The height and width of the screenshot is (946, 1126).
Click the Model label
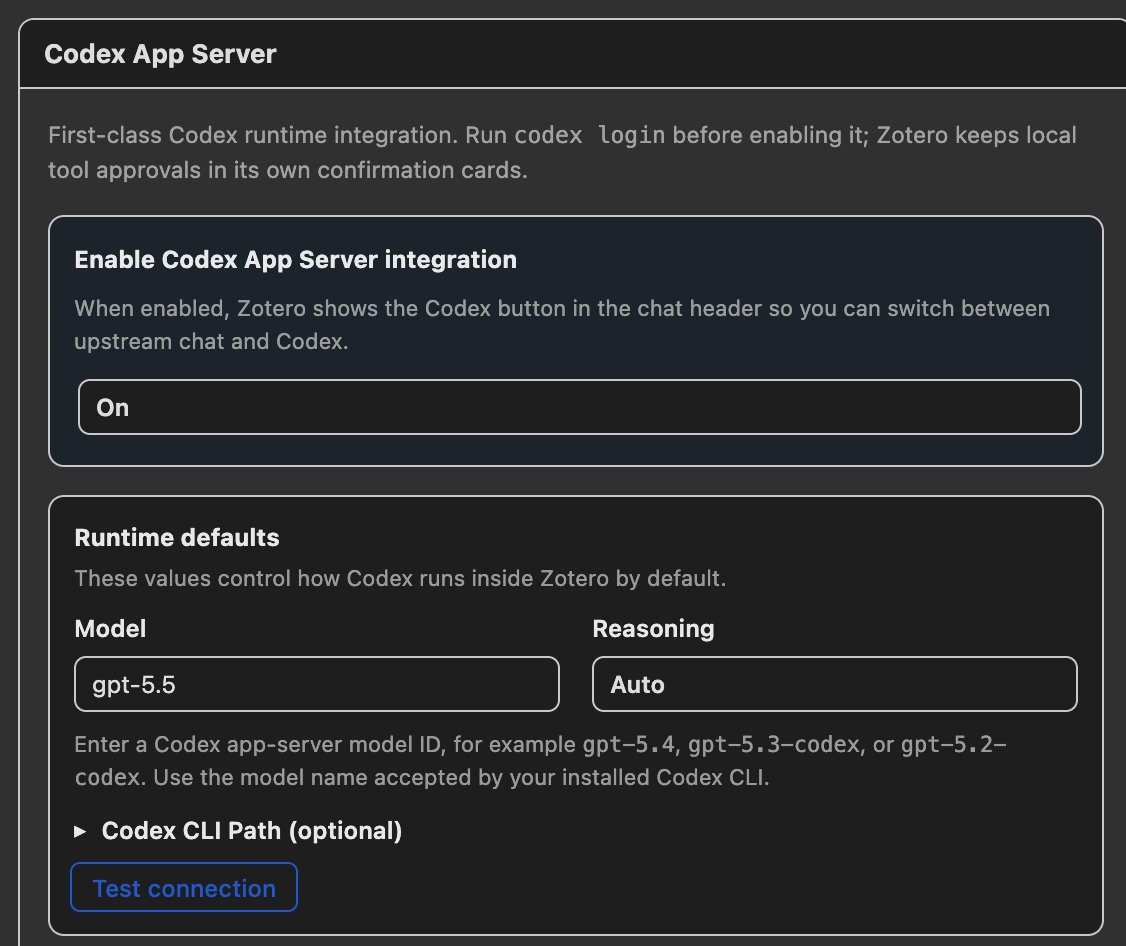click(110, 629)
